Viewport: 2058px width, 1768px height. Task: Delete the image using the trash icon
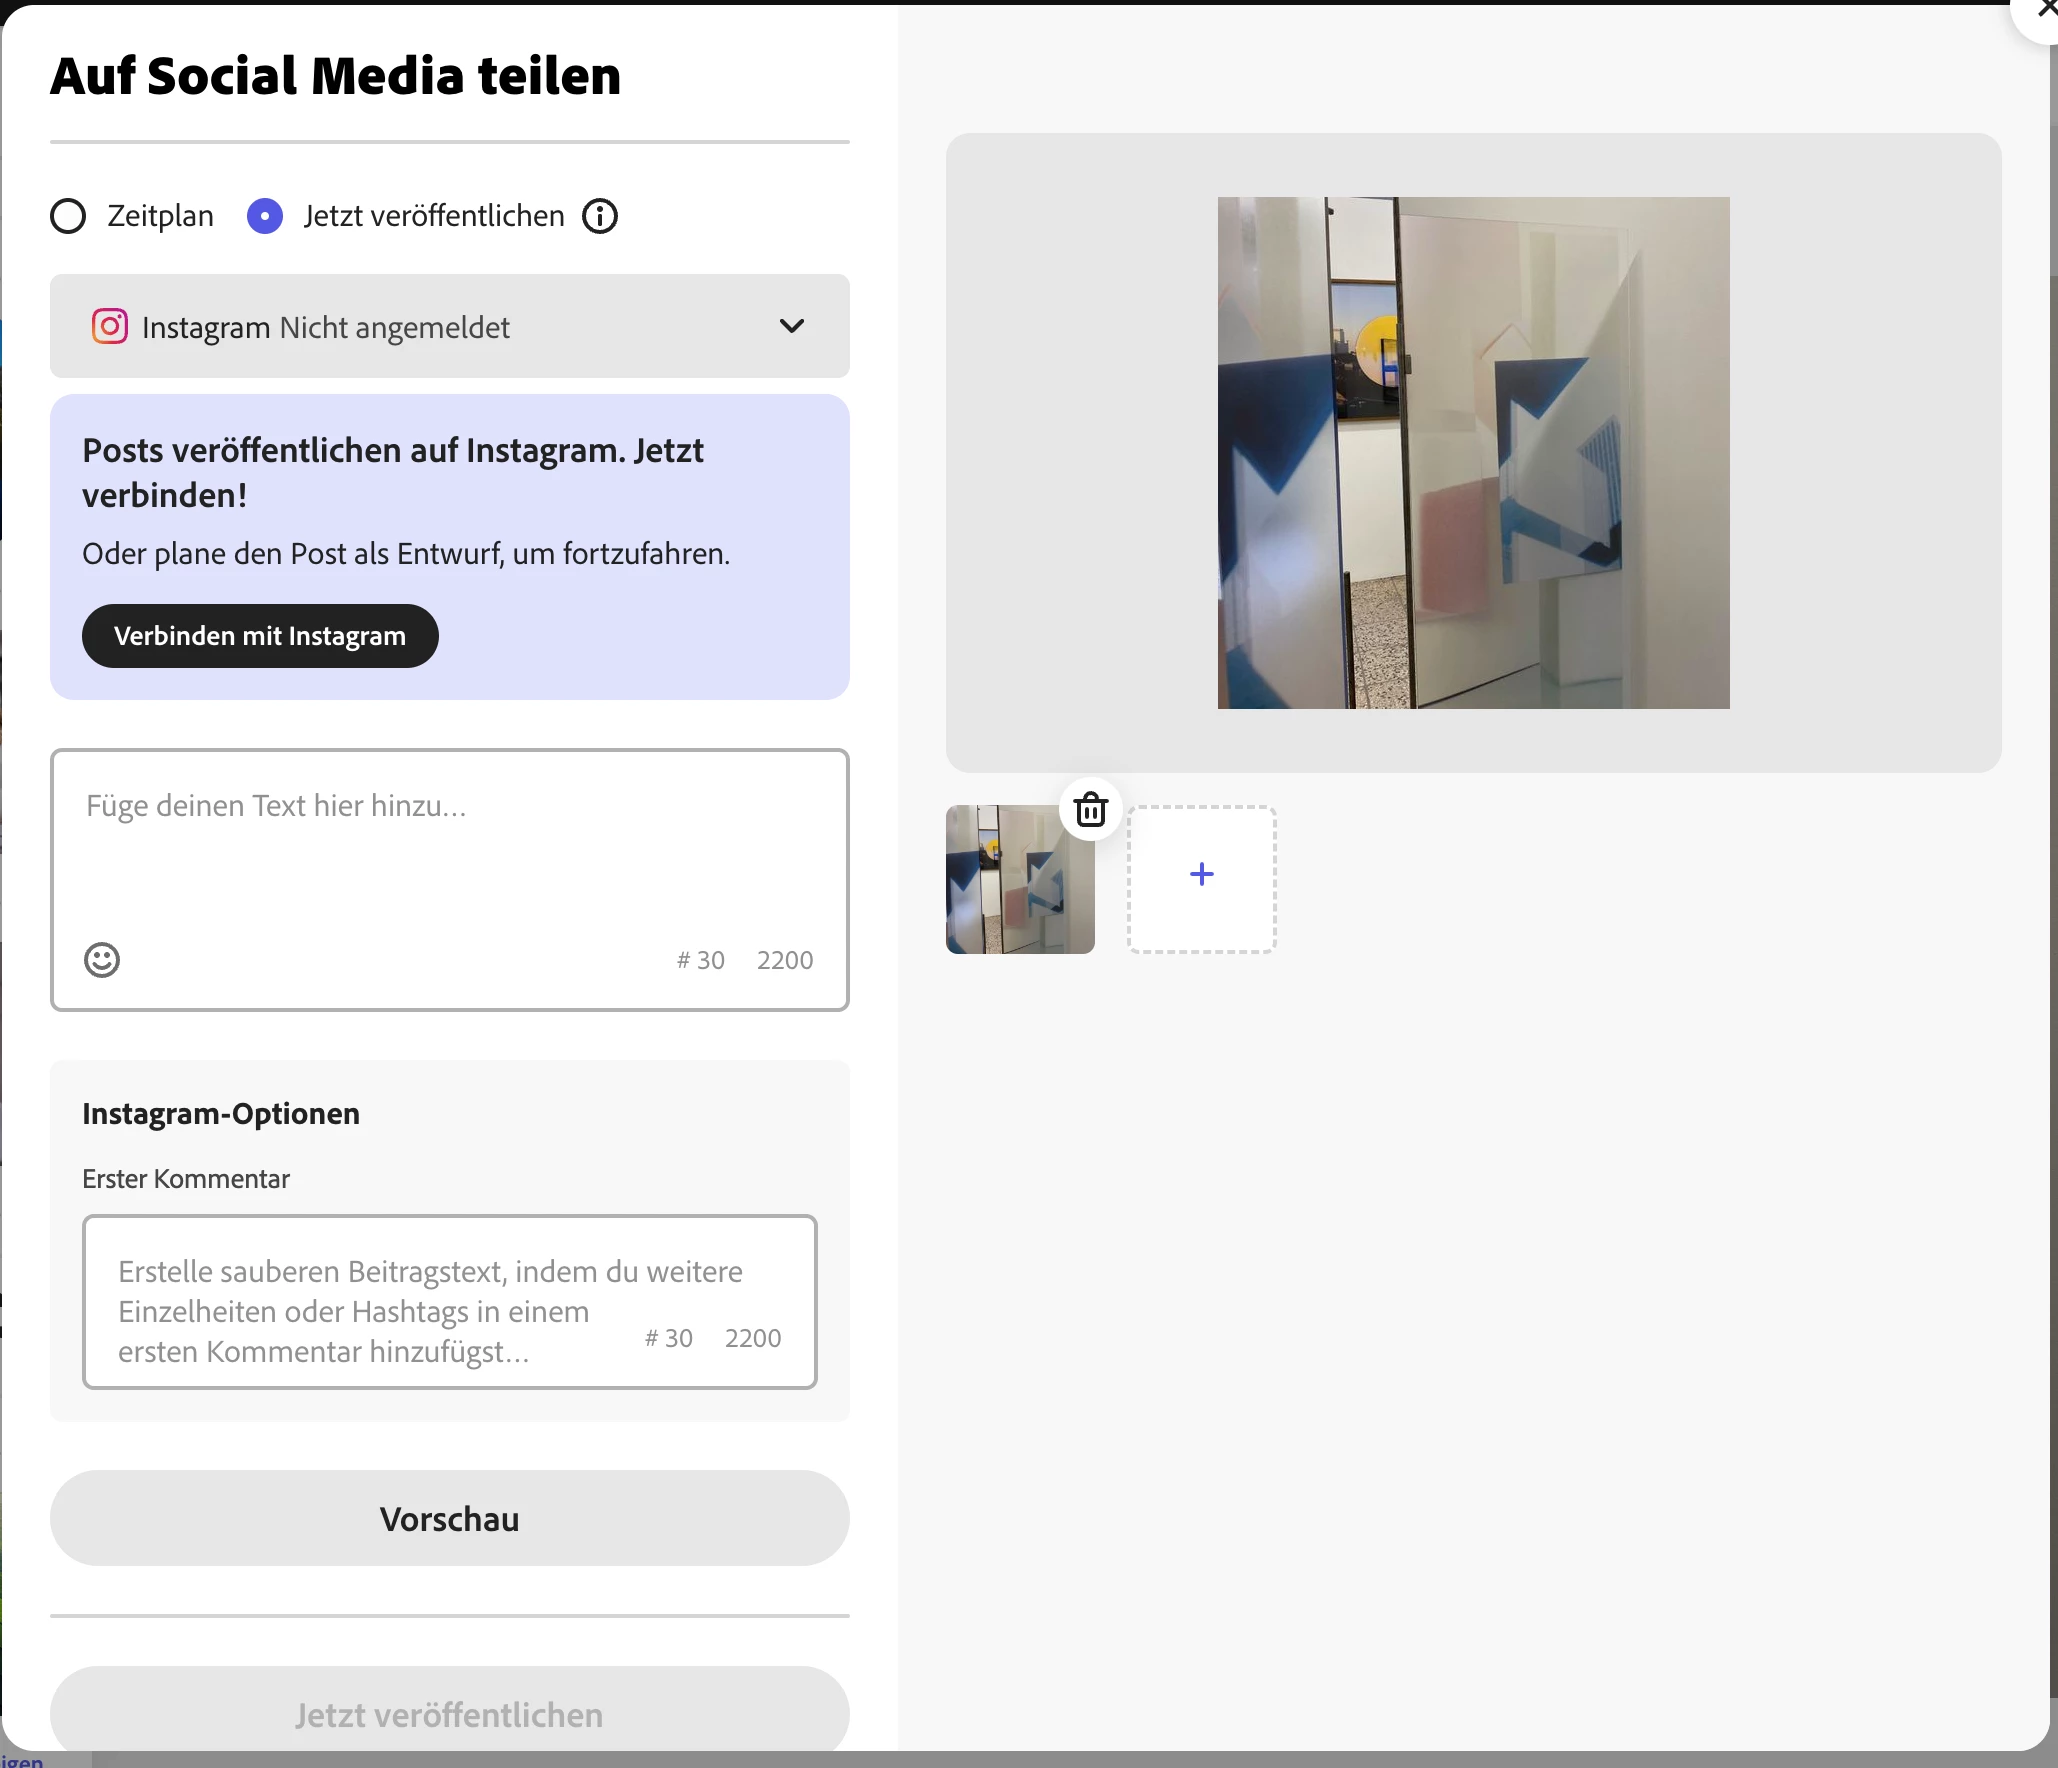tap(1090, 809)
